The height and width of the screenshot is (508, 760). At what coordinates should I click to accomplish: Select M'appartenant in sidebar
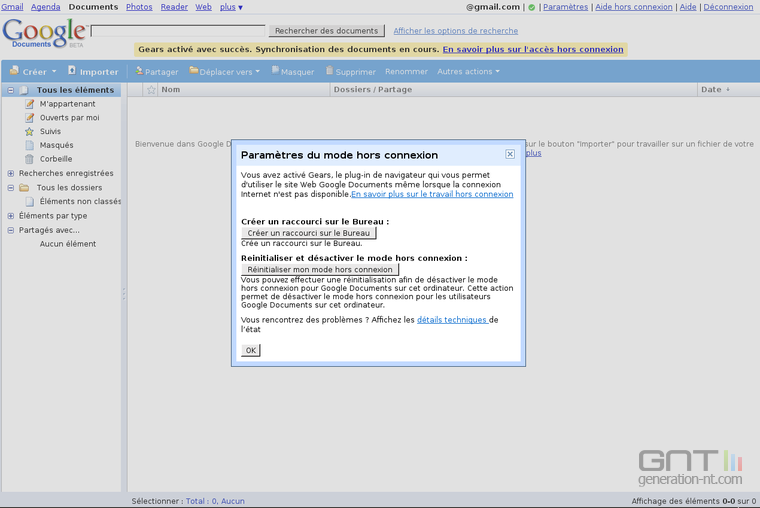tap(67, 104)
